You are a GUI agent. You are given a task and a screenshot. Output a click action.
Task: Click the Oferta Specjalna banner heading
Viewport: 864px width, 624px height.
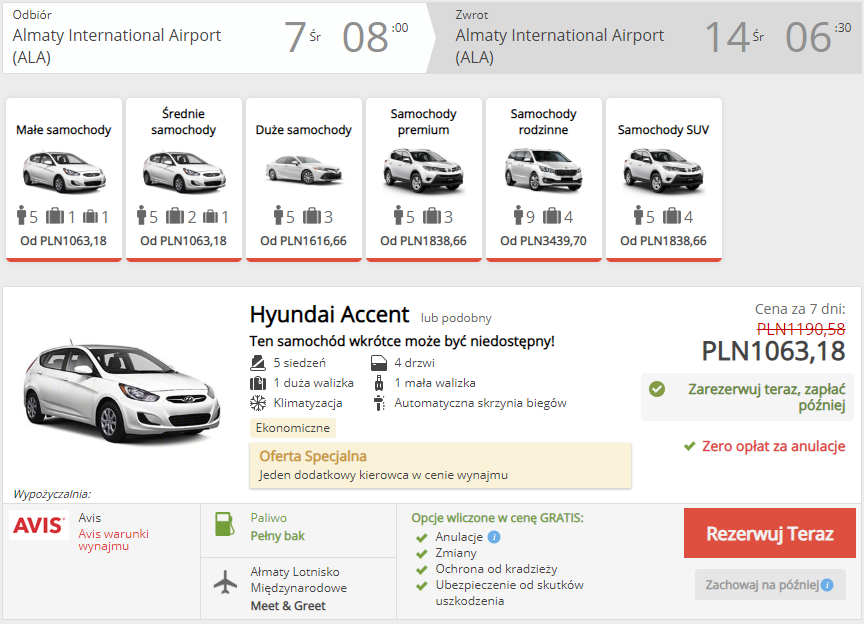(x=313, y=456)
